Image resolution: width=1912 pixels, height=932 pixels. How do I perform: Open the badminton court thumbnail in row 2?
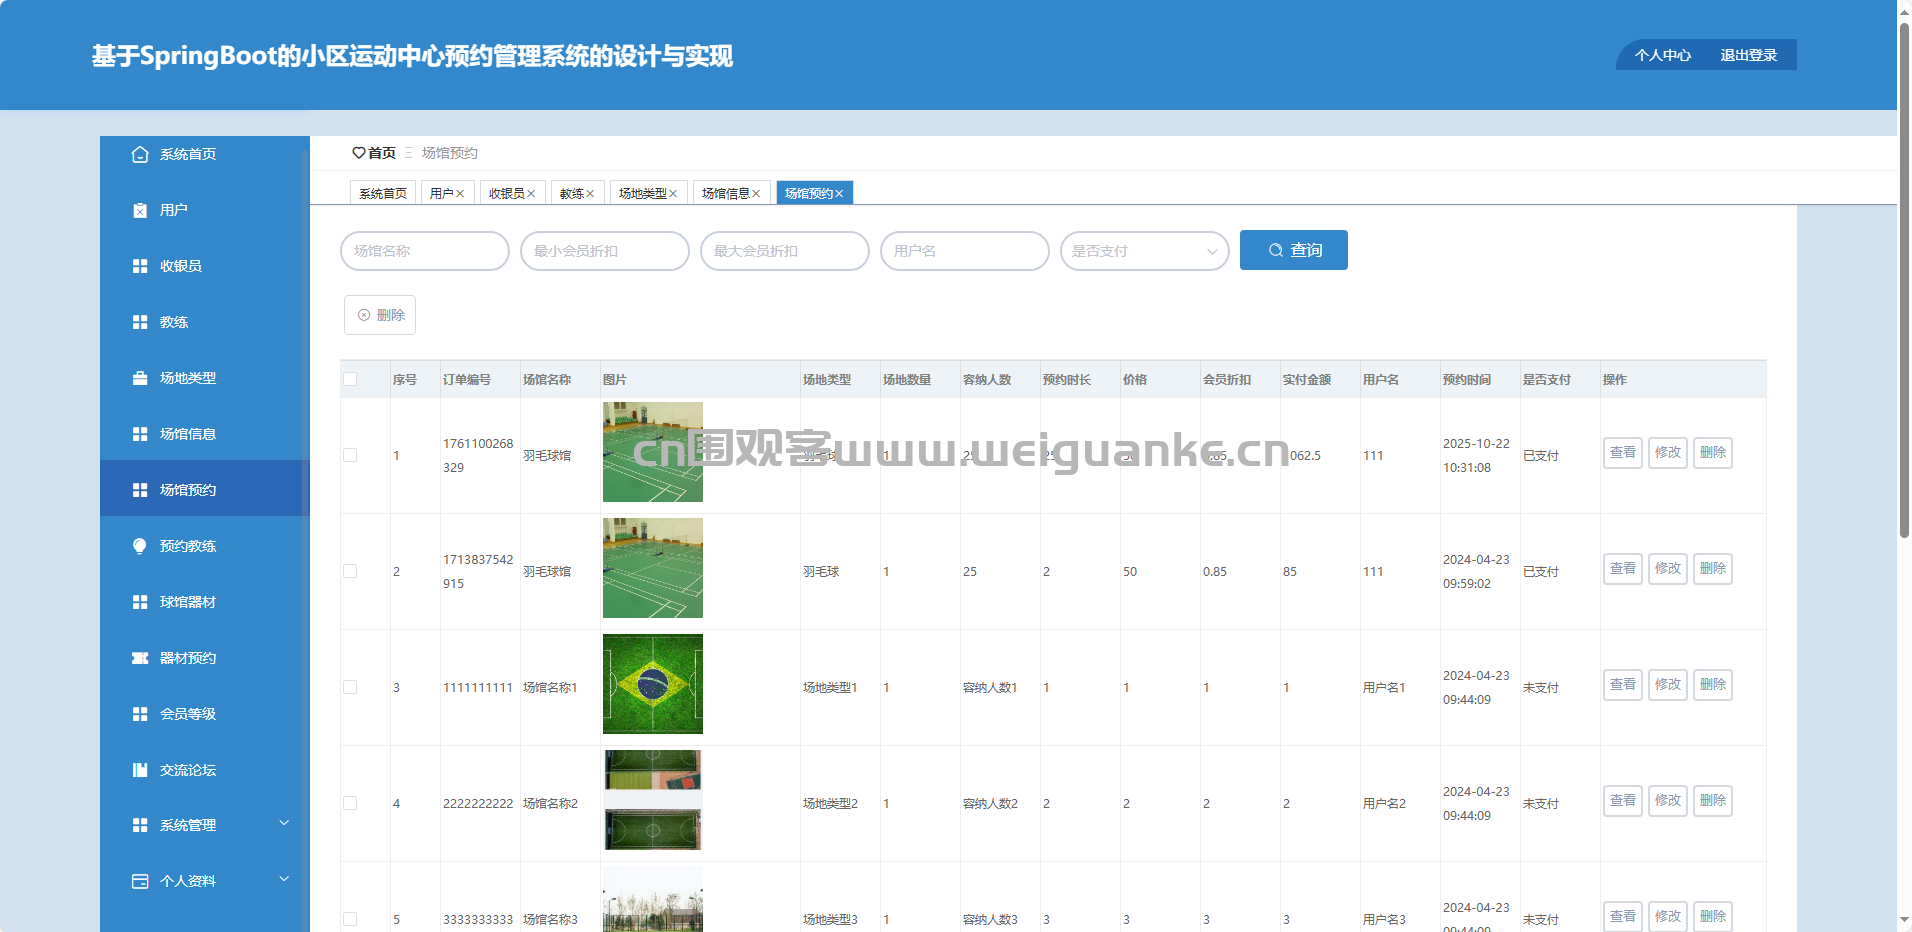tap(653, 568)
